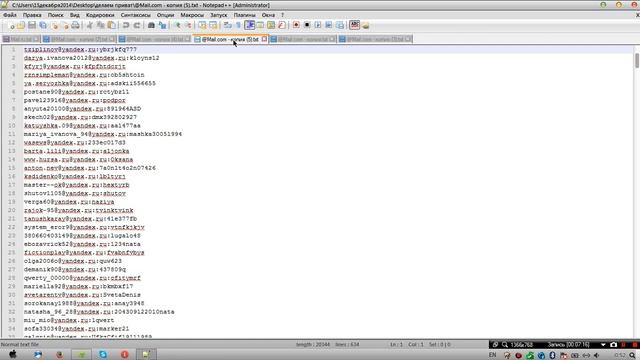This screenshot has height=360, width=640.
Task: Save the file using the Save icon
Action: pyautogui.click(x=32, y=25)
